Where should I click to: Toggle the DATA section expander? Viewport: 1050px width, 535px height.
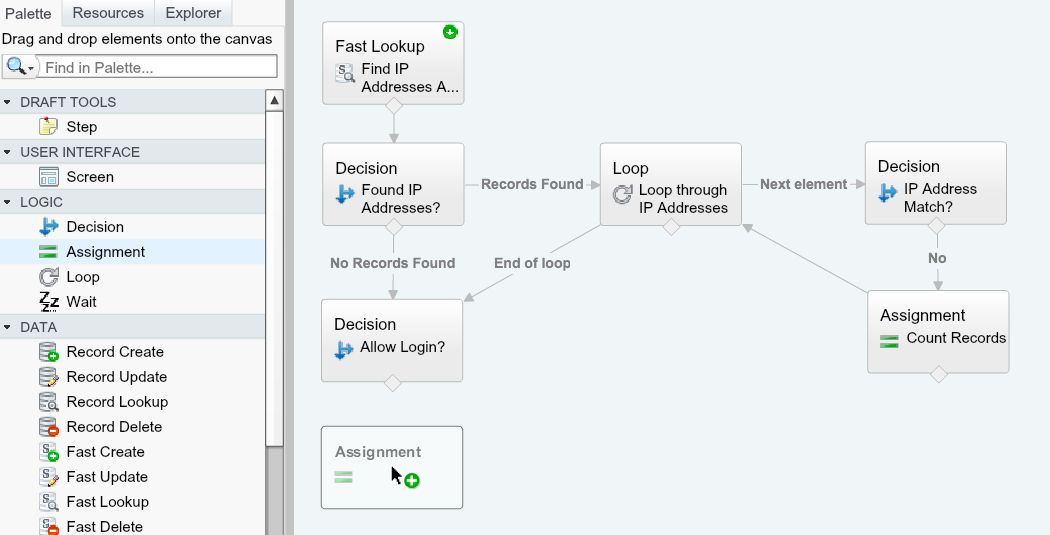pos(8,327)
